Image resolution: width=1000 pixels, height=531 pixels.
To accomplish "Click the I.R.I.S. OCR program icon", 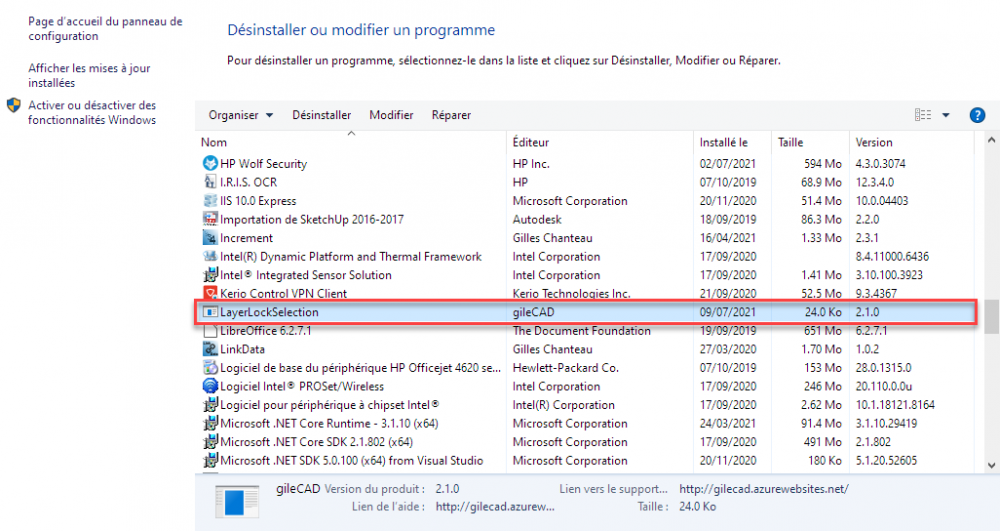I will [210, 182].
